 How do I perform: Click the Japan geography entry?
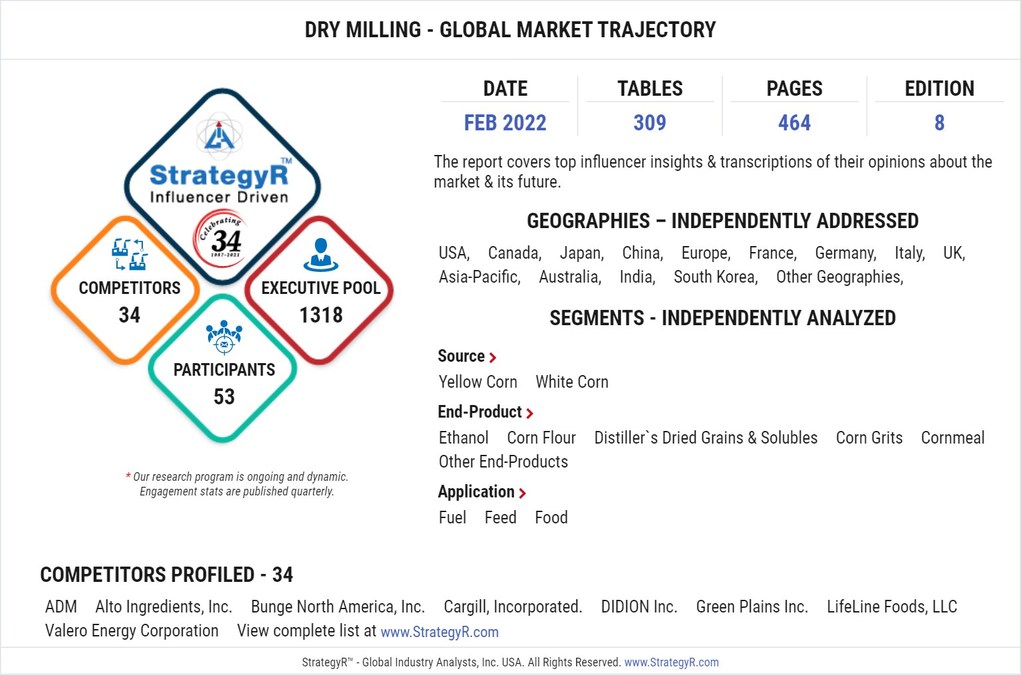point(582,253)
